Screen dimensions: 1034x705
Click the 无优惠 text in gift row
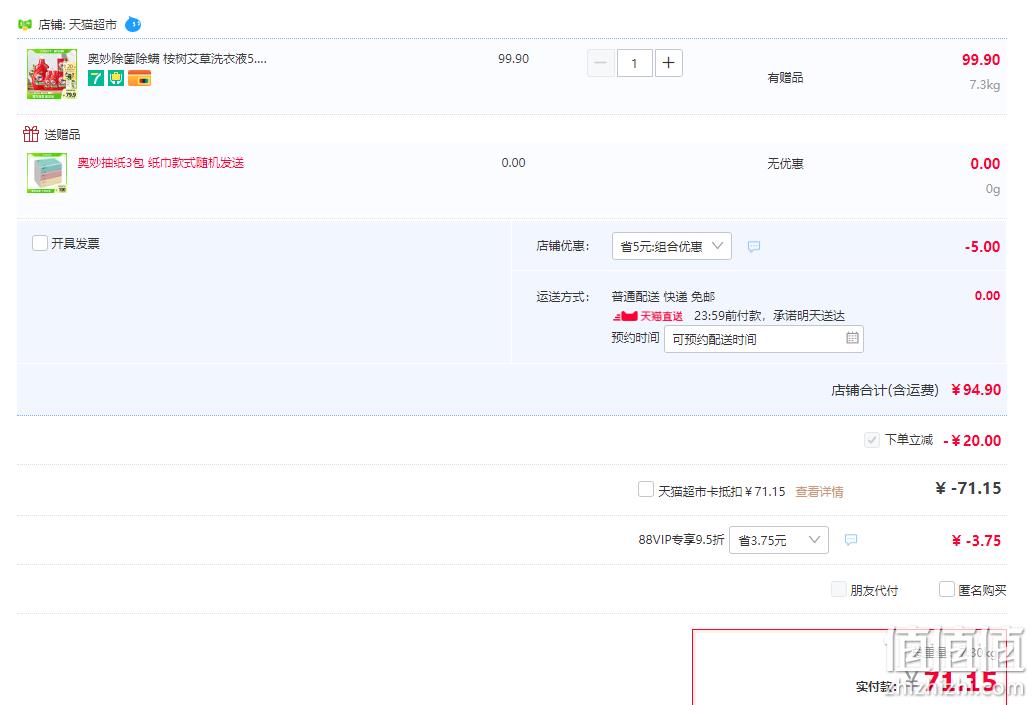pyautogui.click(x=785, y=164)
